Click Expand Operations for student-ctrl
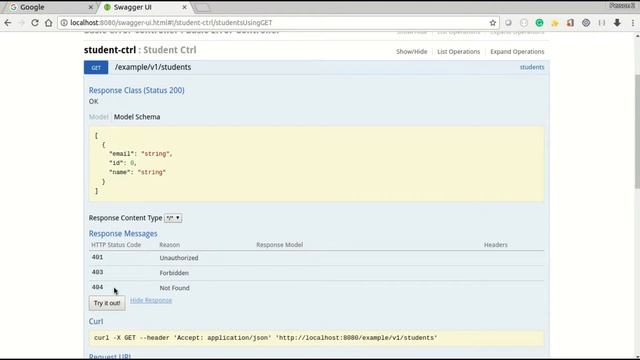640x360 pixels. (x=517, y=51)
